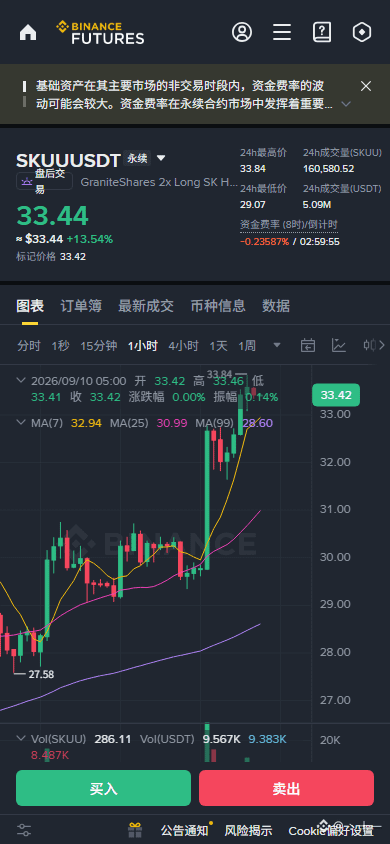Viewport: 390px width, 844px height.
Task: Open the user account profile icon
Action: pyautogui.click(x=242, y=32)
